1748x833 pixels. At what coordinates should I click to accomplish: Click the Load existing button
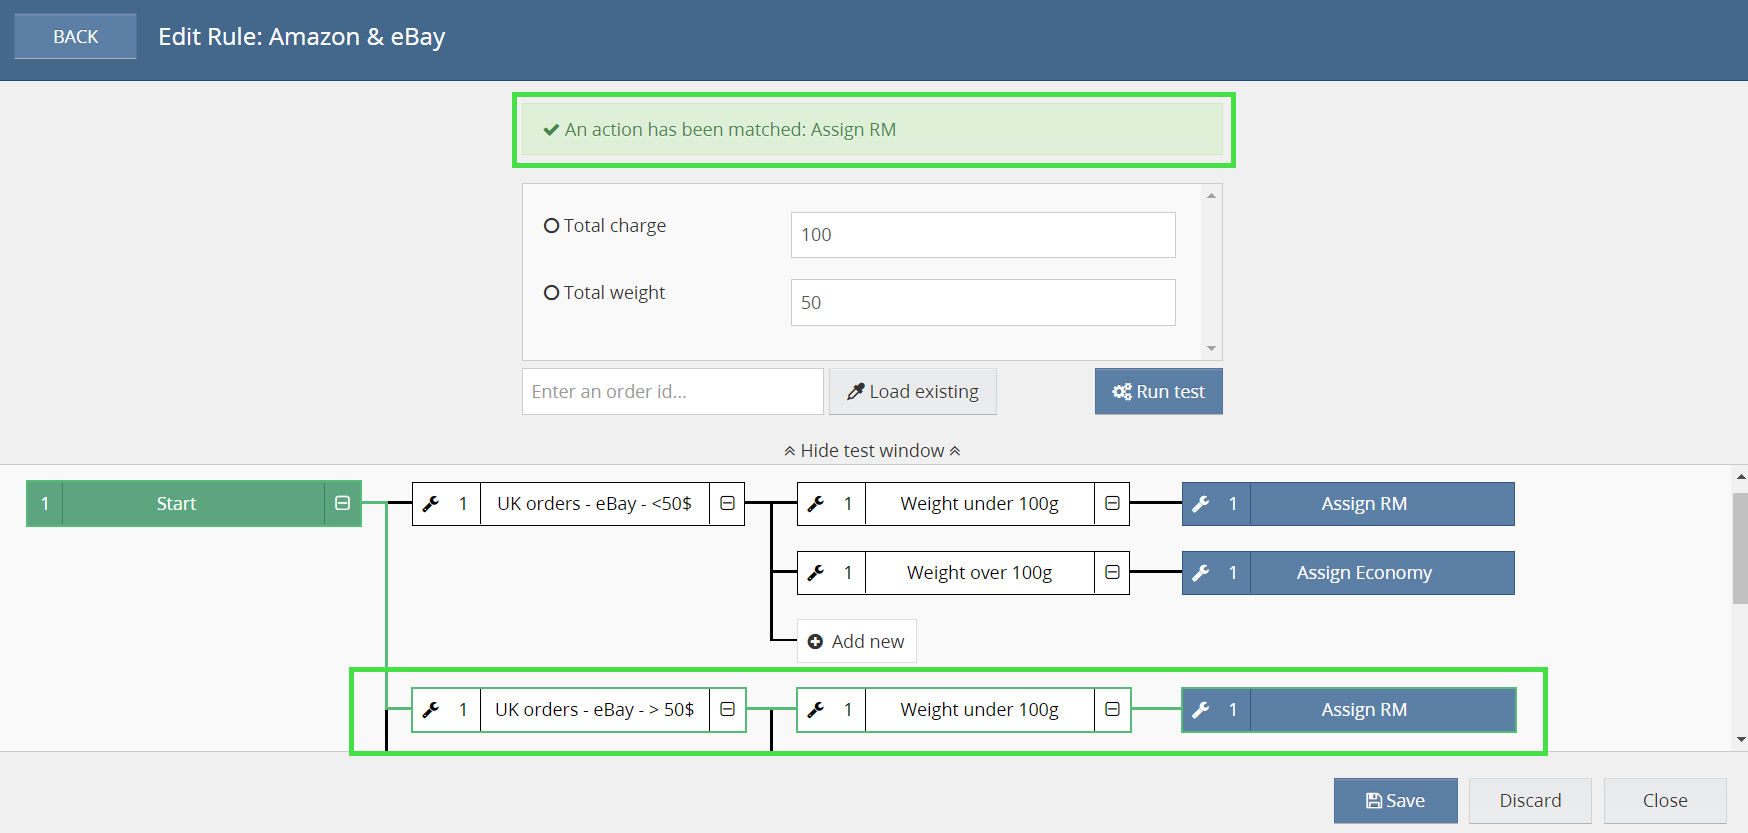[912, 392]
